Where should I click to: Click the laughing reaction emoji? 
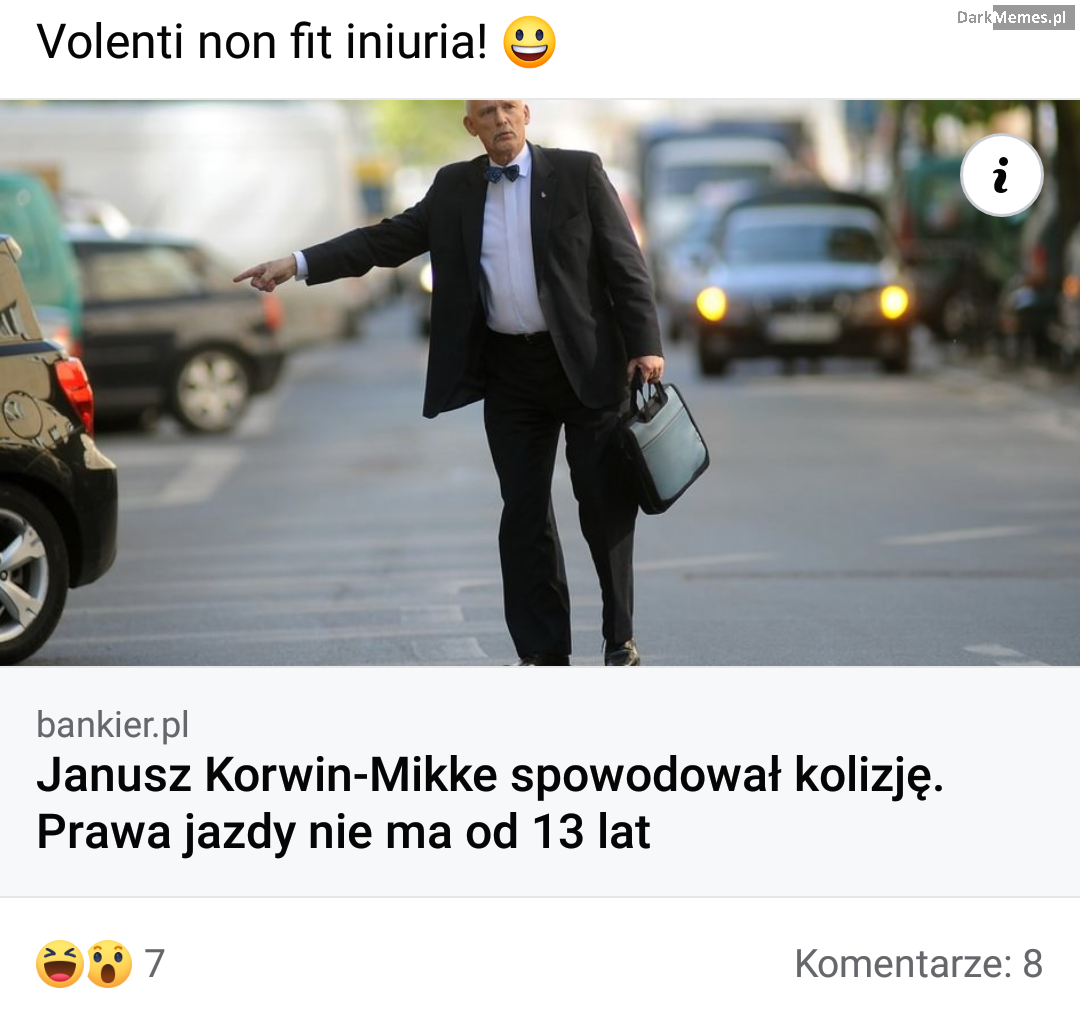pos(60,963)
